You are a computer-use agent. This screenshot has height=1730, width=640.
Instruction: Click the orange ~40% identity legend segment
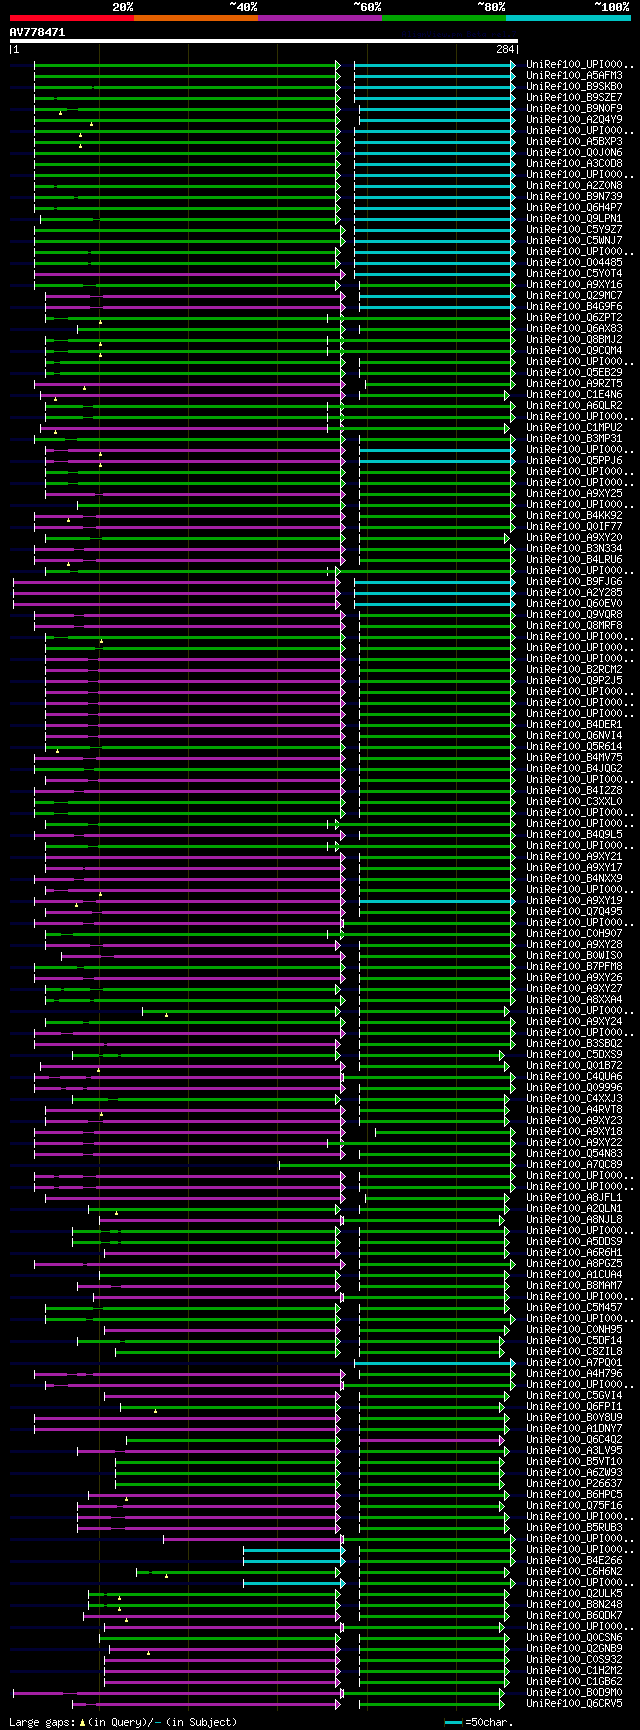[195, 18]
